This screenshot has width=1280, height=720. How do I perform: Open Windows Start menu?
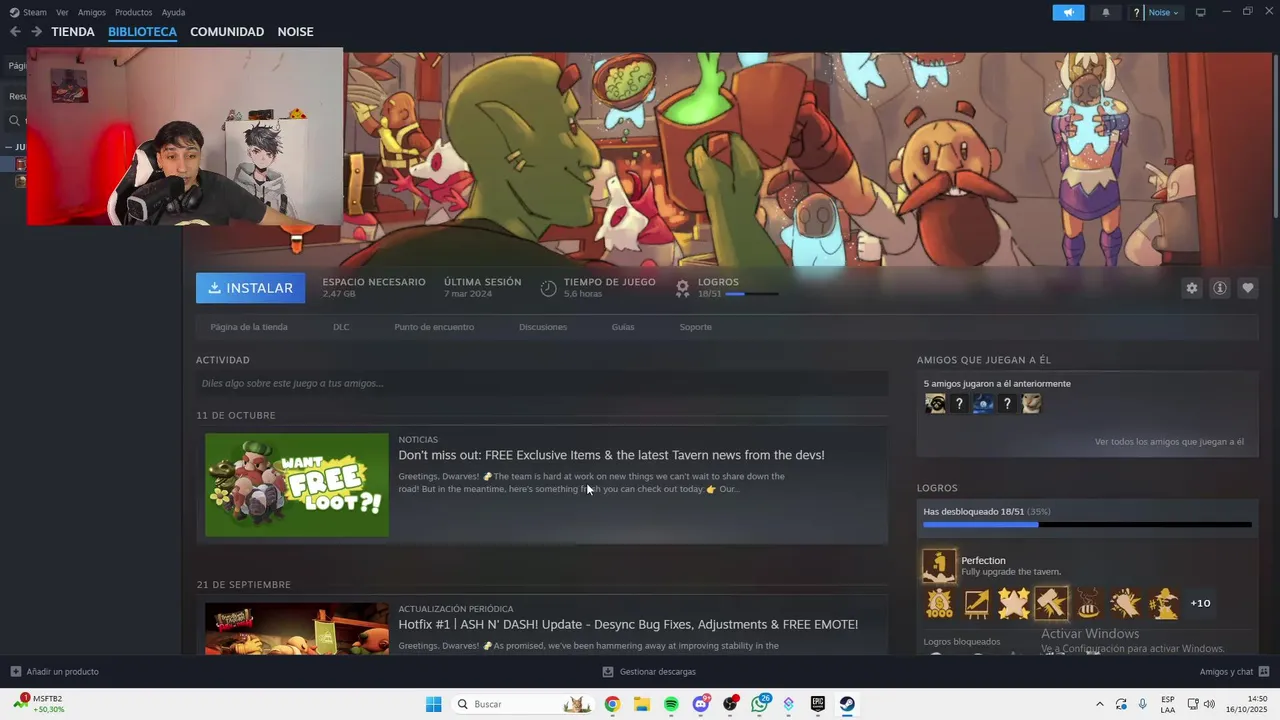433,704
